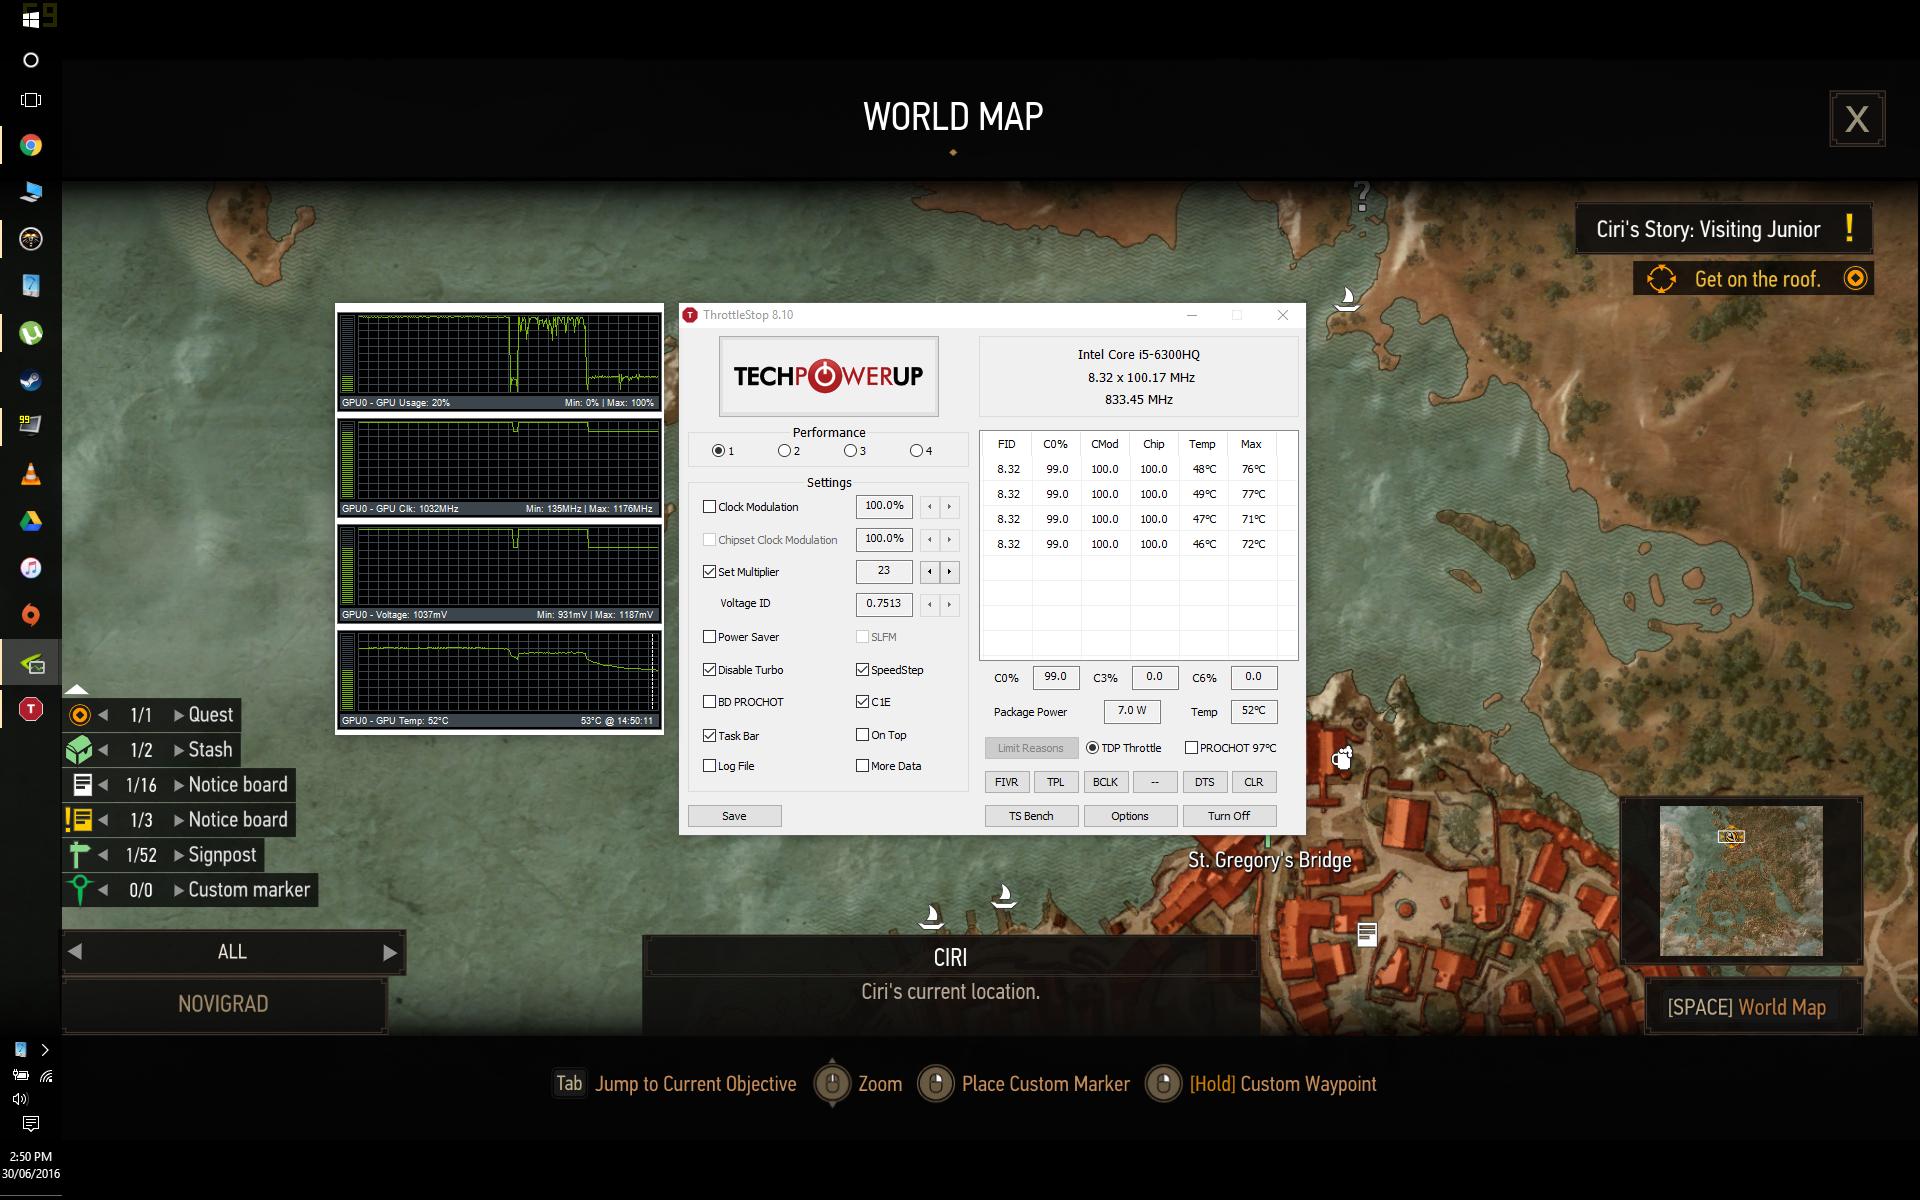Image resolution: width=1920 pixels, height=1200 pixels.
Task: Click the Chrome icon in taskbar
Action: click(x=31, y=146)
